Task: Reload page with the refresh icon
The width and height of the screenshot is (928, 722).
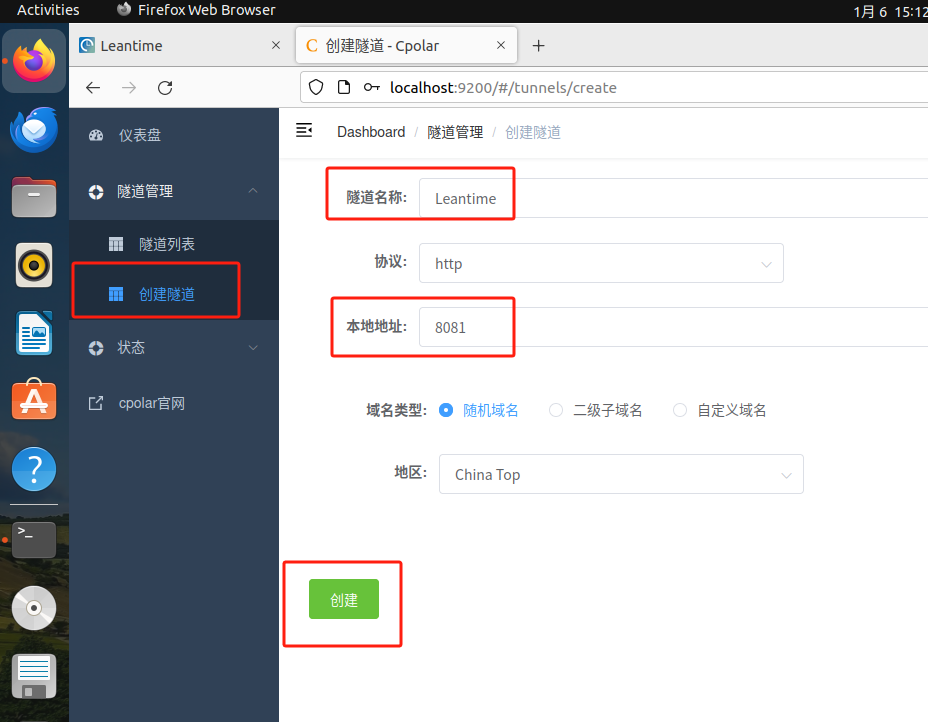Action: [x=165, y=88]
